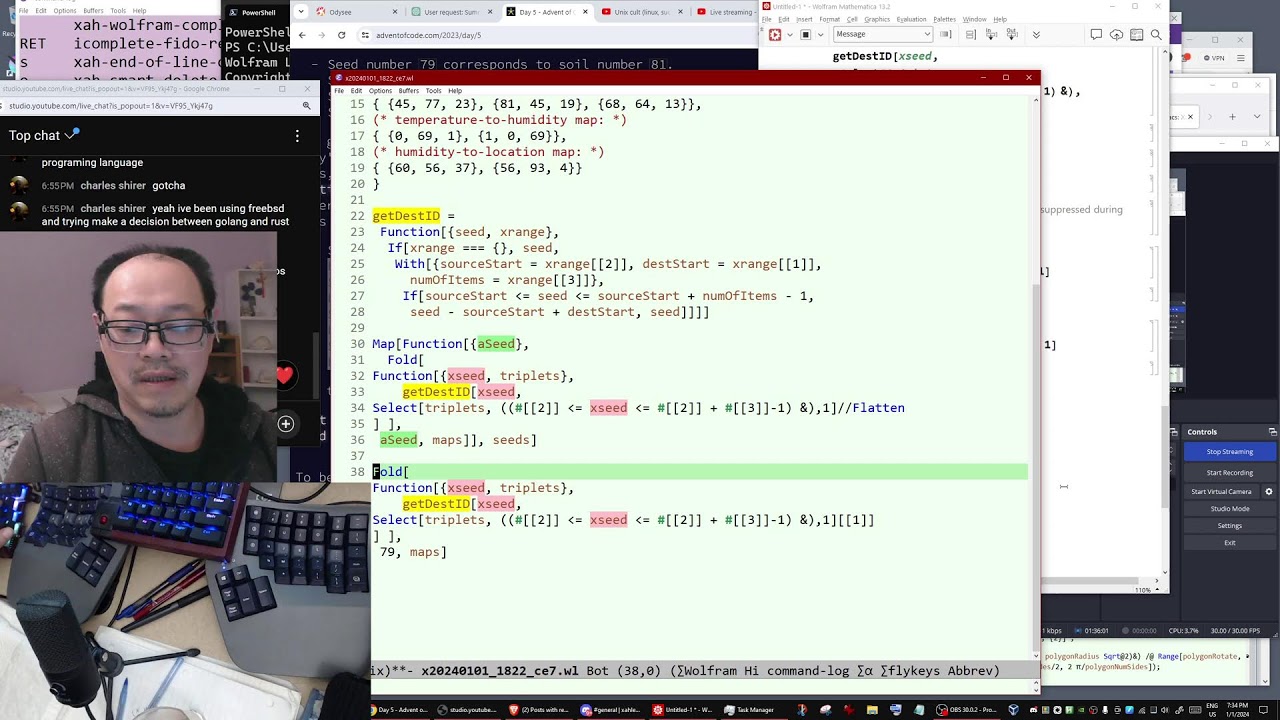The height and width of the screenshot is (720, 1280).
Task: Click Untitled-1 Mathematica taskbar item
Action: tap(683, 710)
